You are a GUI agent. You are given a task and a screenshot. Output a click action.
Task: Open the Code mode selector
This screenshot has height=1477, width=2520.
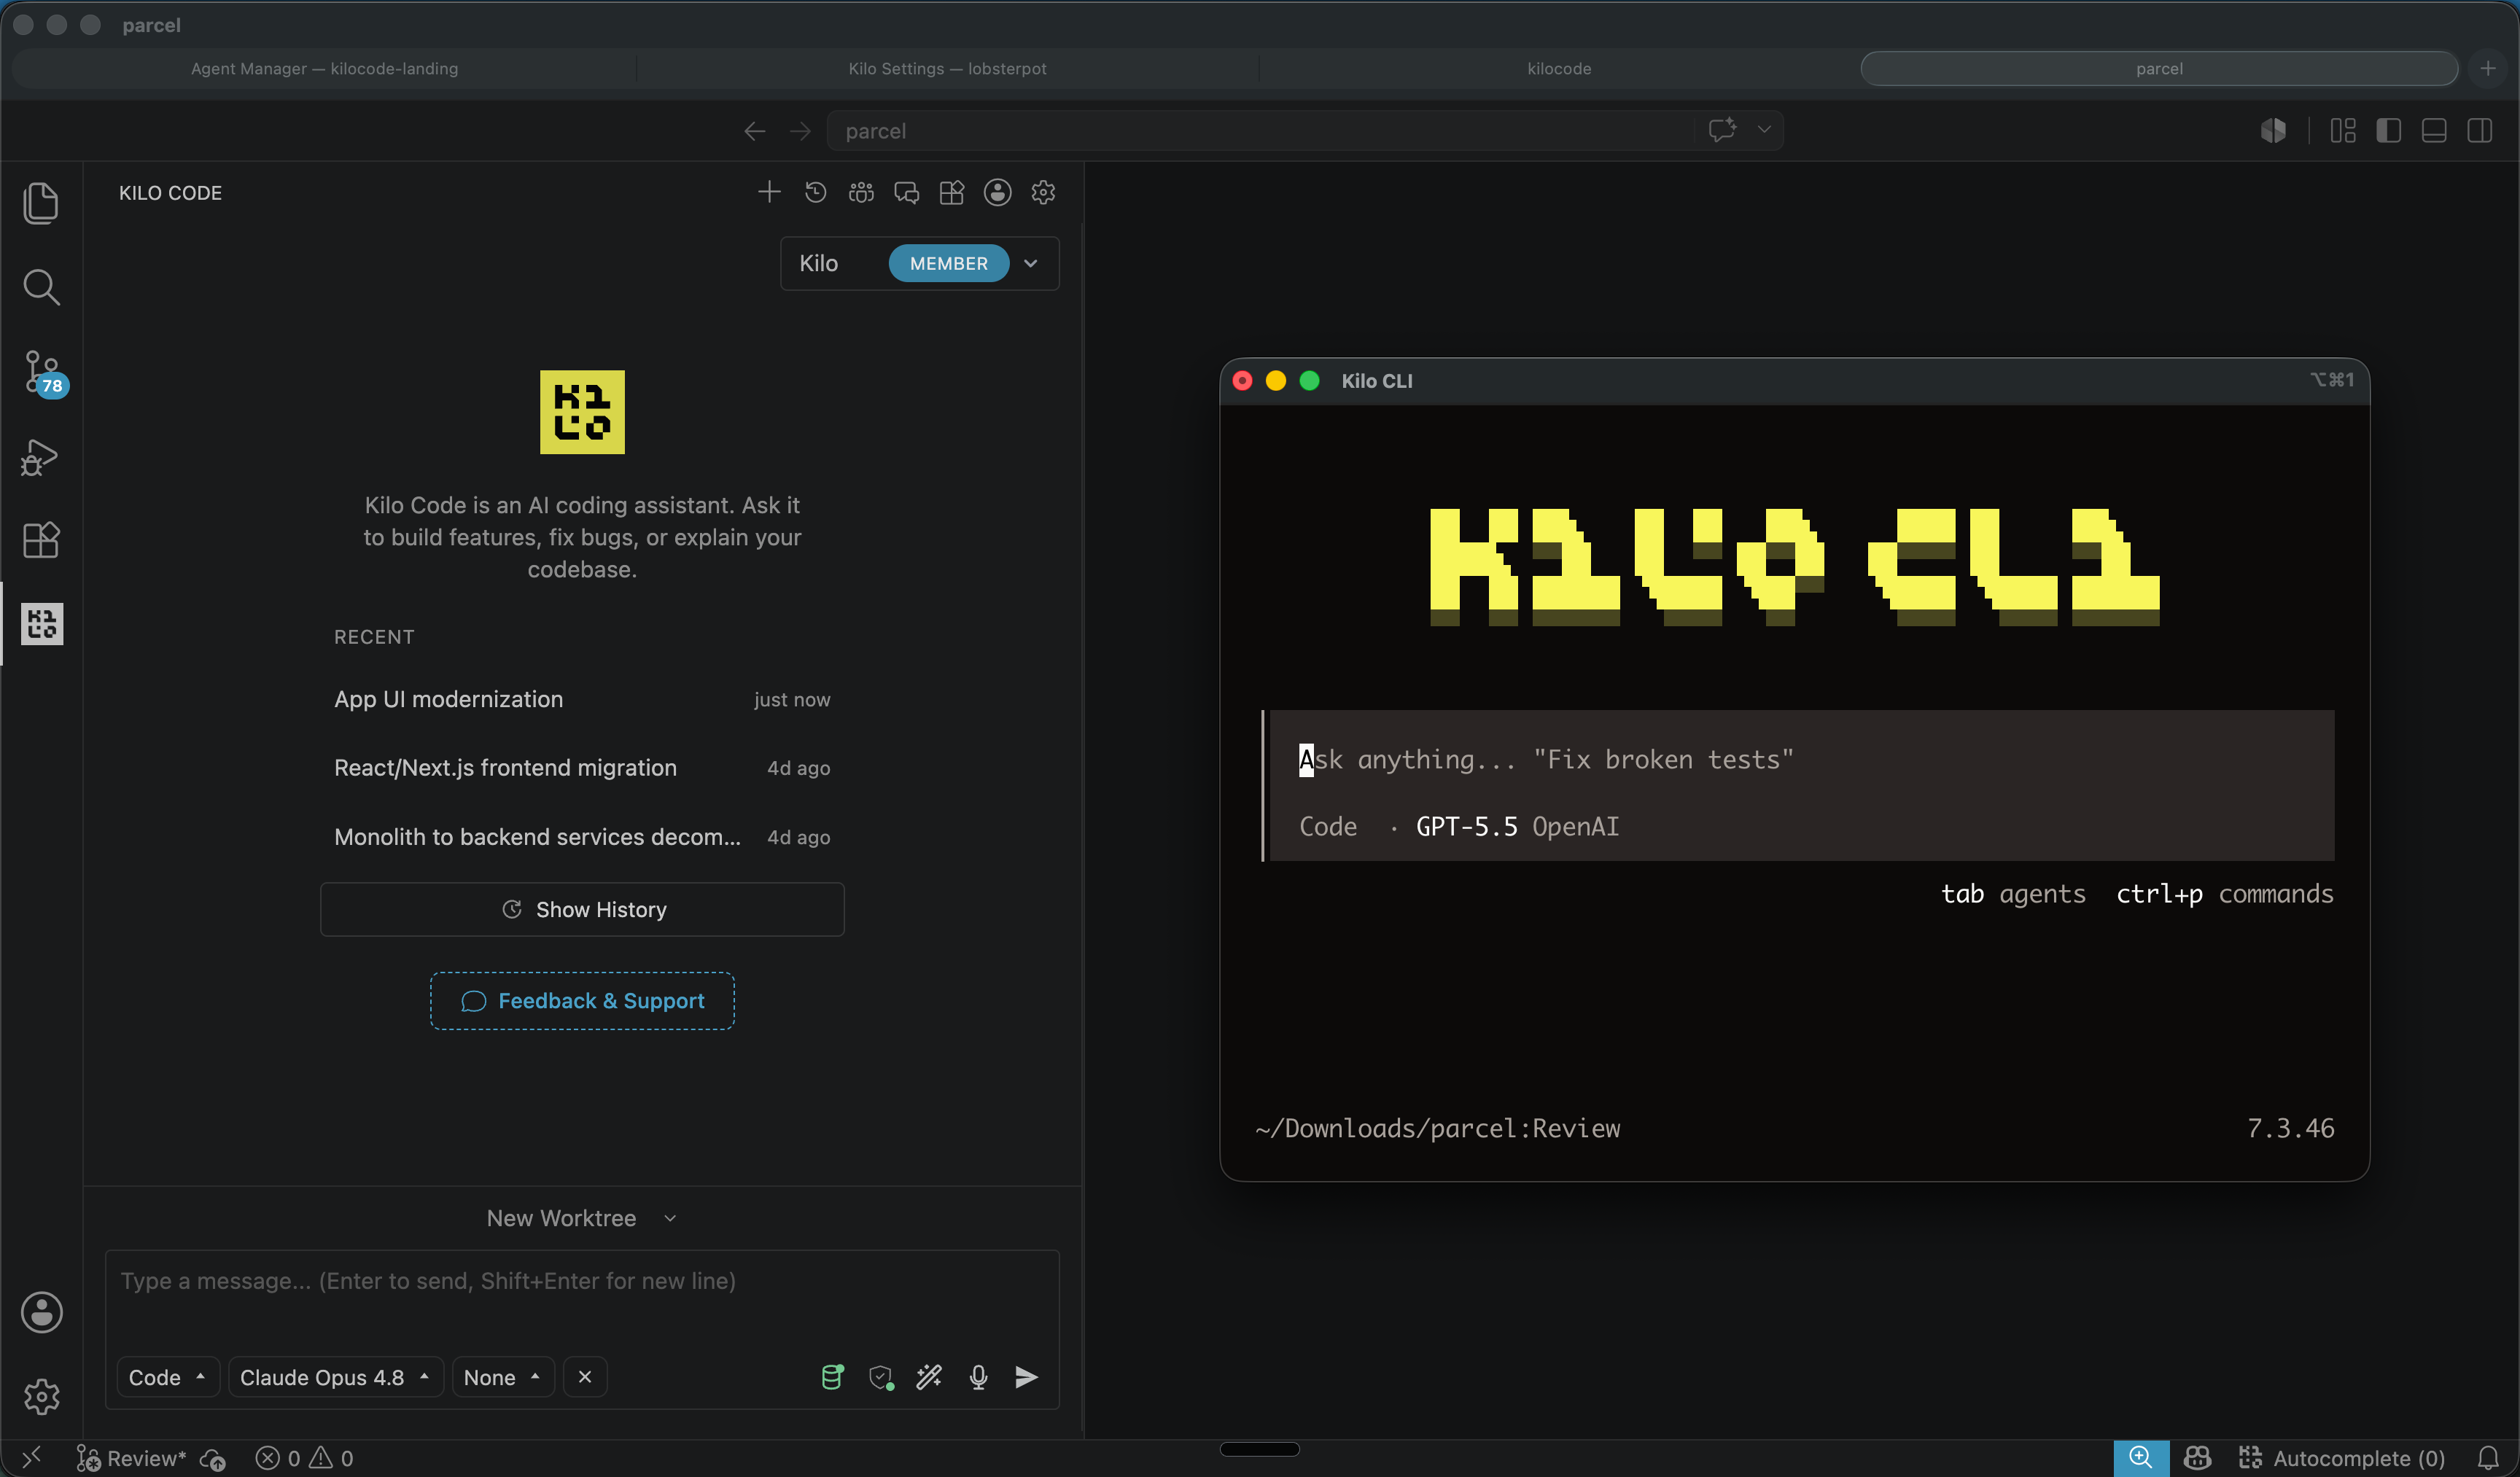pyautogui.click(x=167, y=1377)
